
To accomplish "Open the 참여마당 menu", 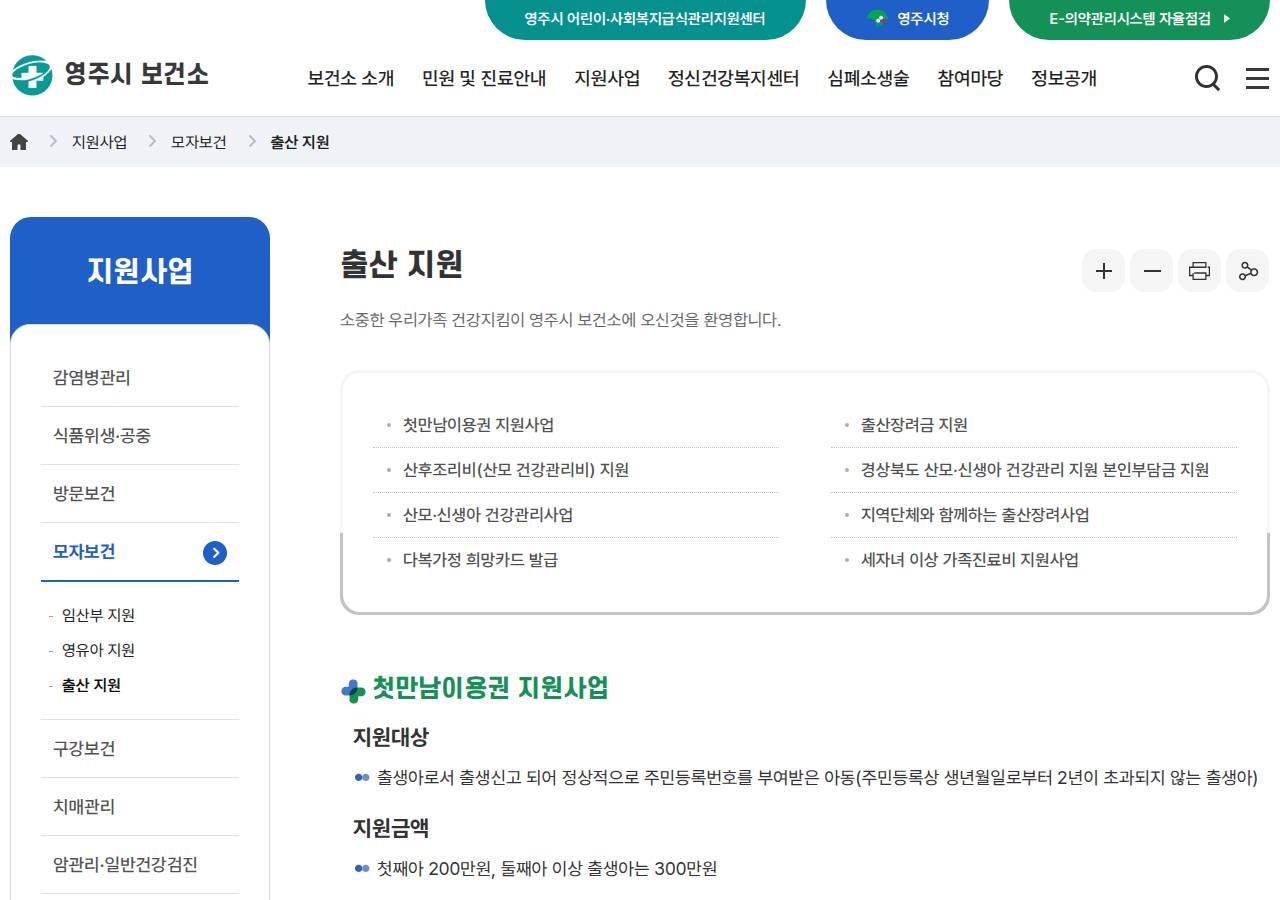I will [x=970, y=78].
